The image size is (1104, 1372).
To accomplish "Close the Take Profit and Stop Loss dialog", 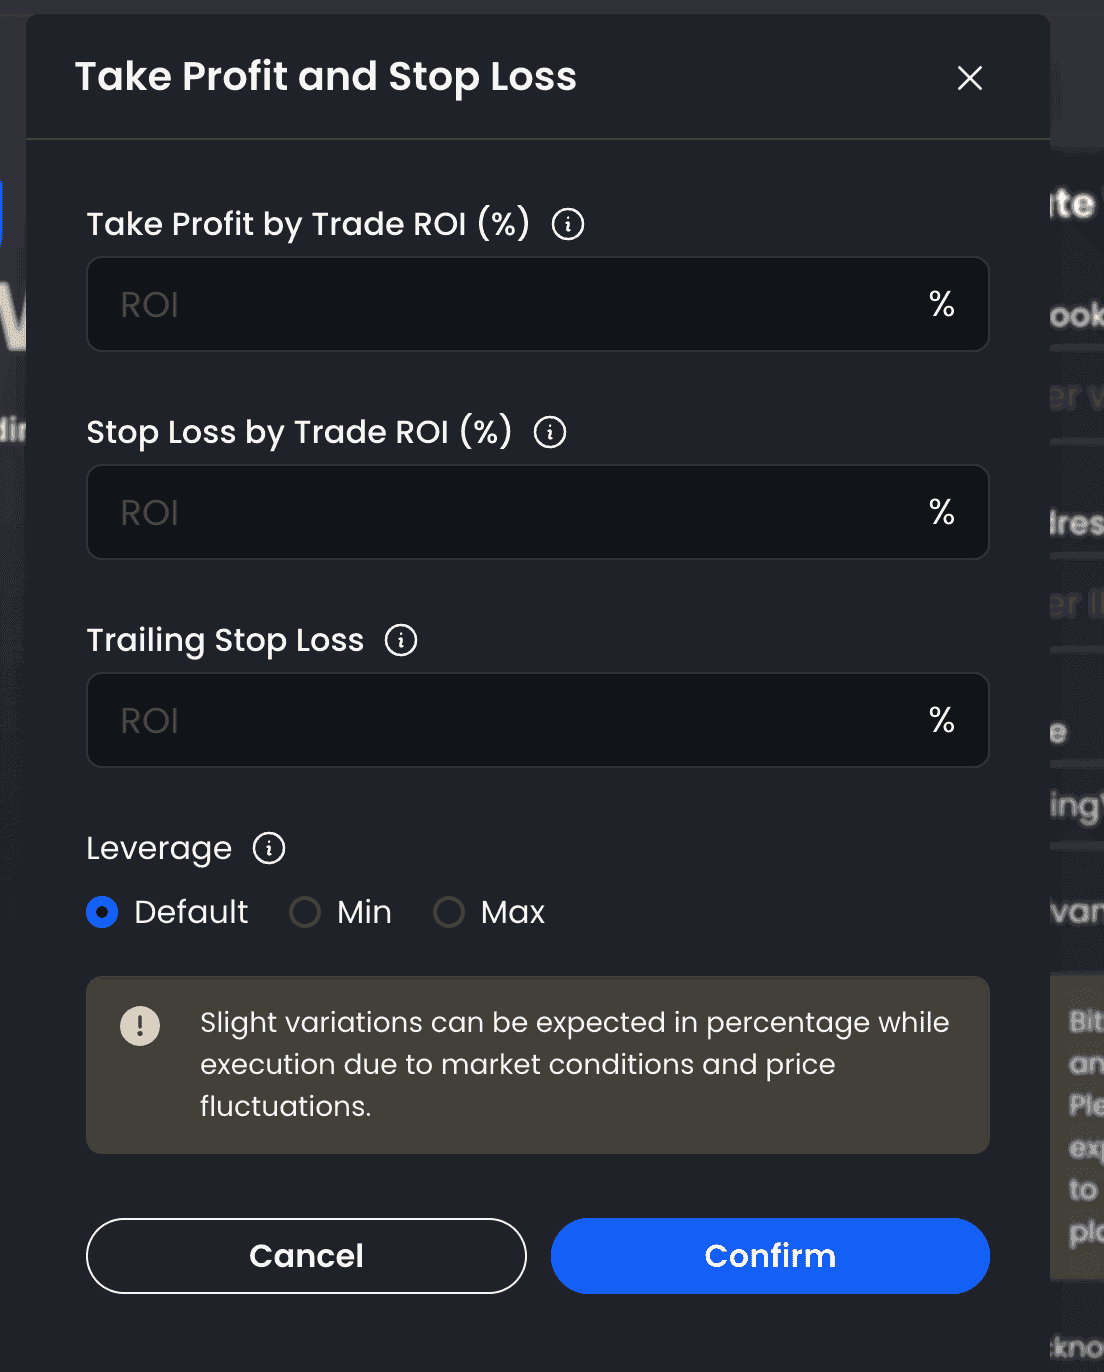I will pos(969,78).
